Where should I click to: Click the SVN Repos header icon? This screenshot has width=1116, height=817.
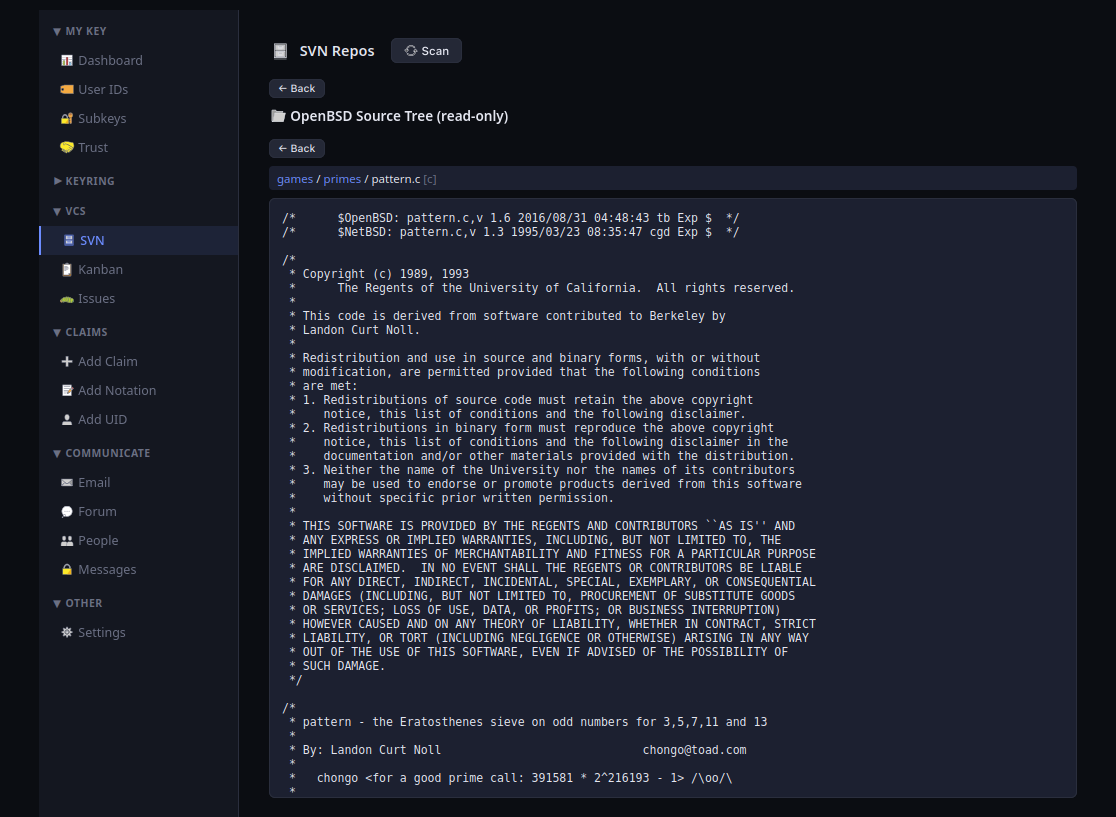coord(280,51)
